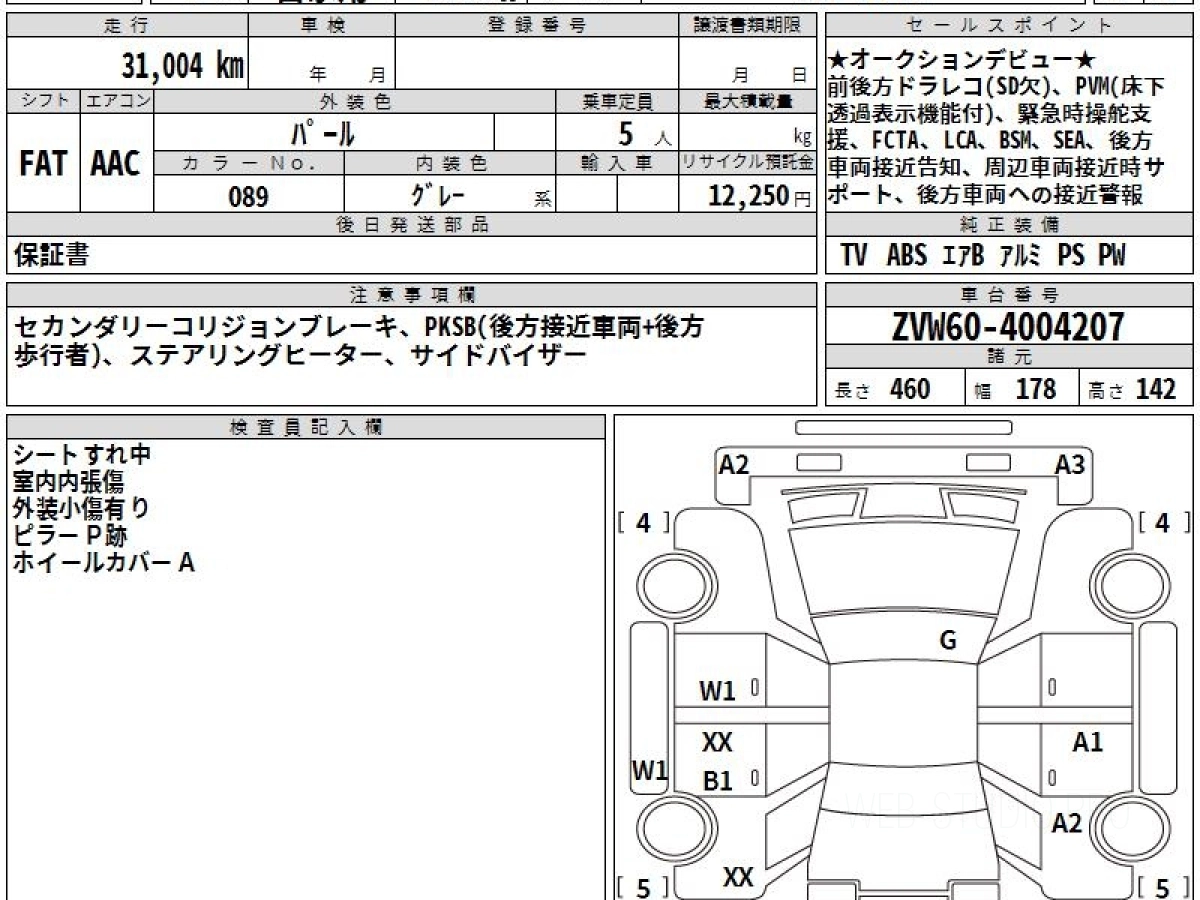This screenshot has width=1200, height=900.
Task: Click the ピラーP跡 inspector note
Action: click(x=70, y=536)
